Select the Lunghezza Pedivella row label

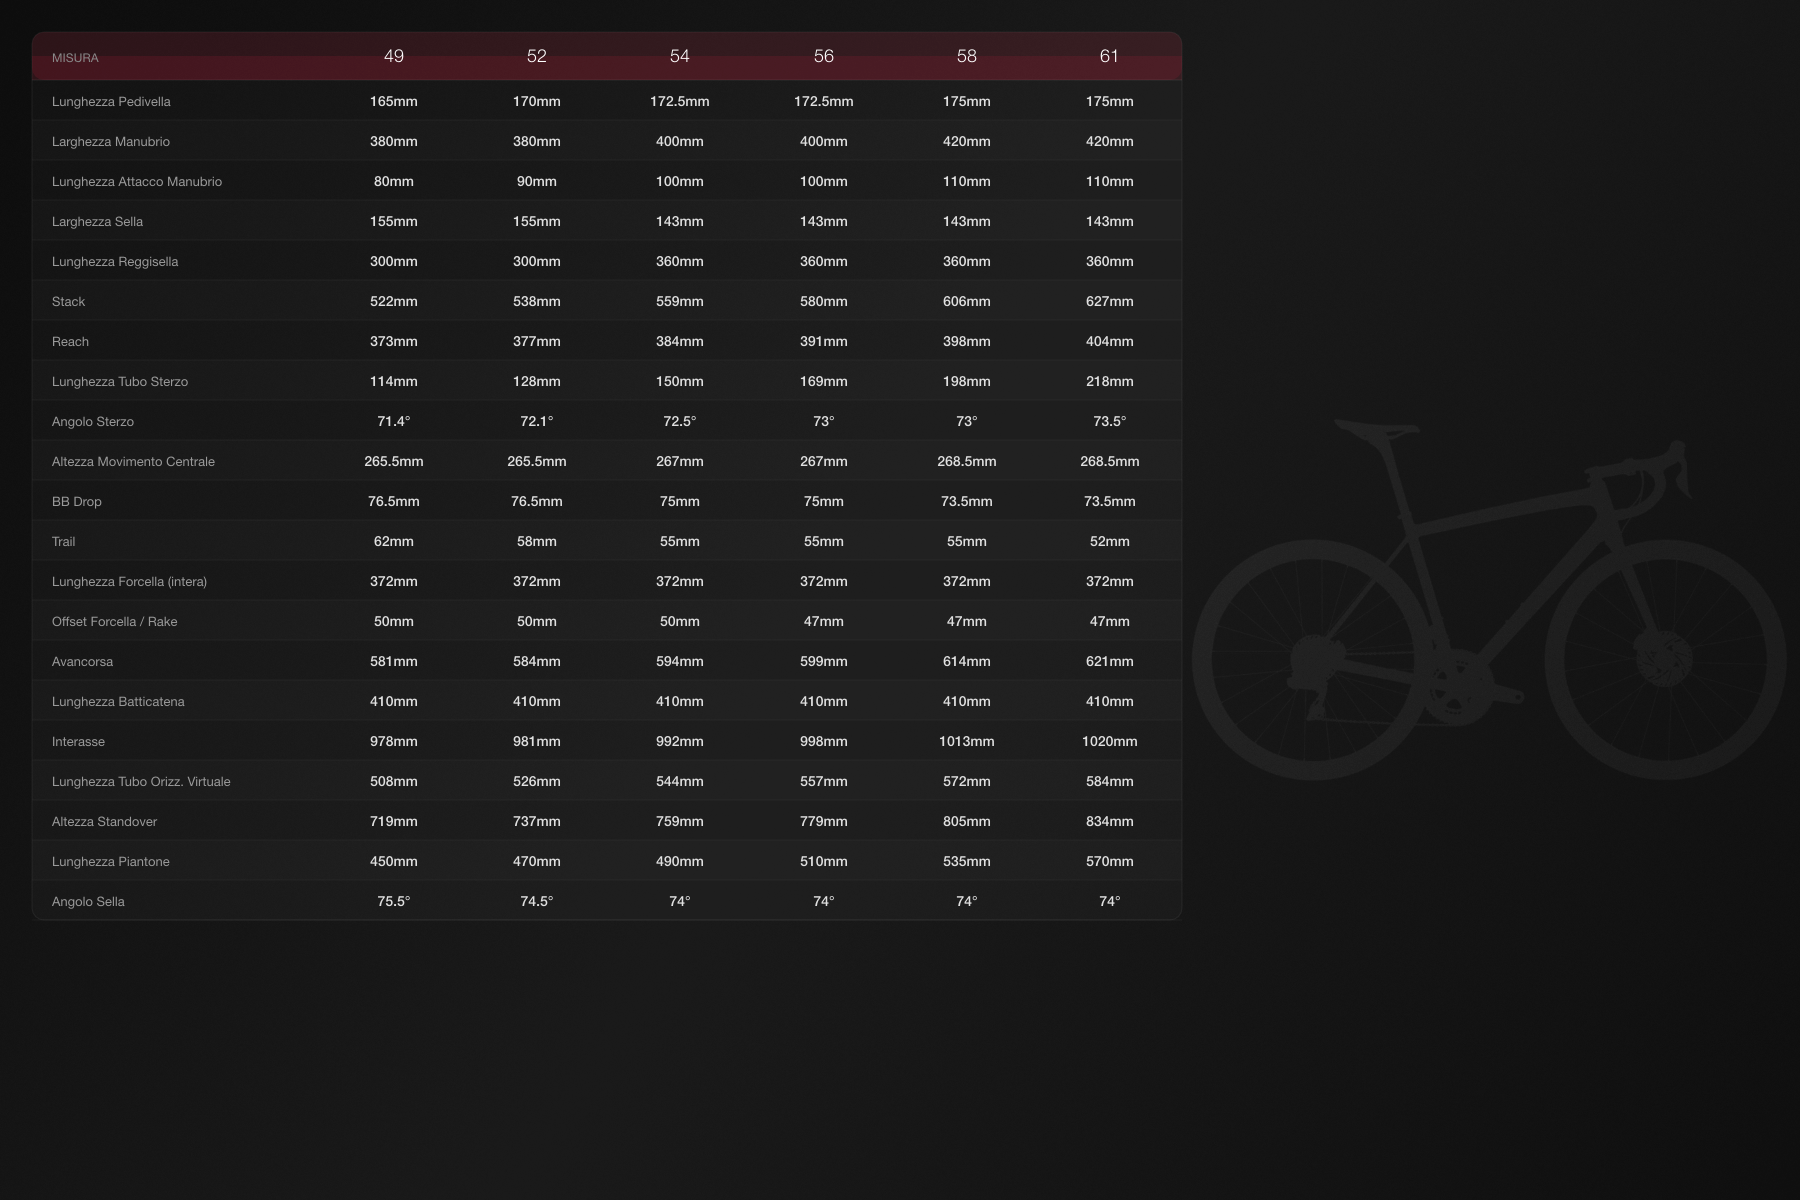point(111,101)
